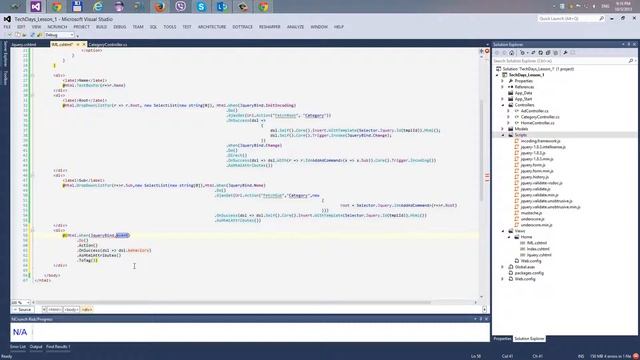
Task: Open the Error List tab
Action: coord(18,347)
